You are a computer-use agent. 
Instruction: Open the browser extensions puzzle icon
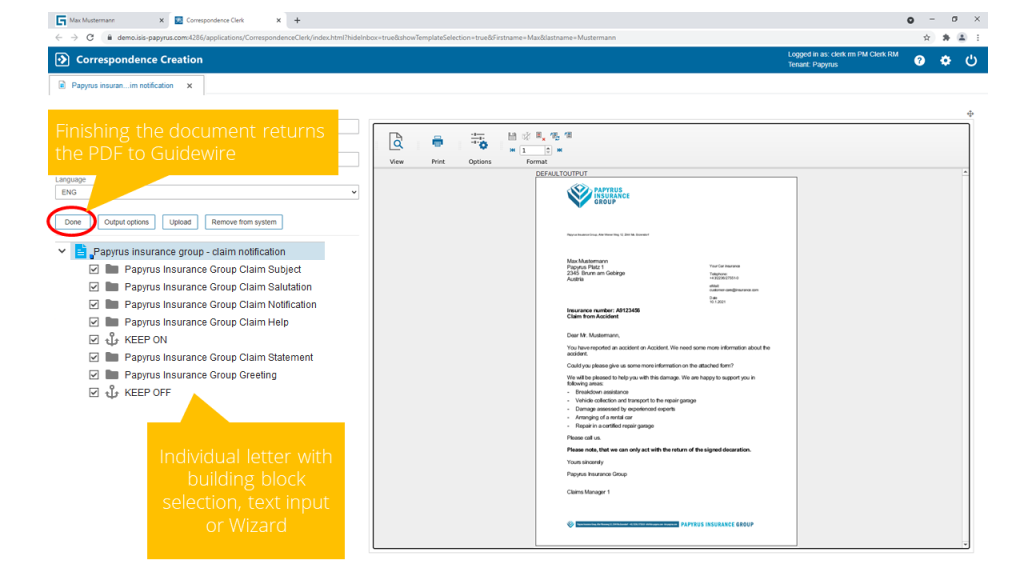point(946,38)
